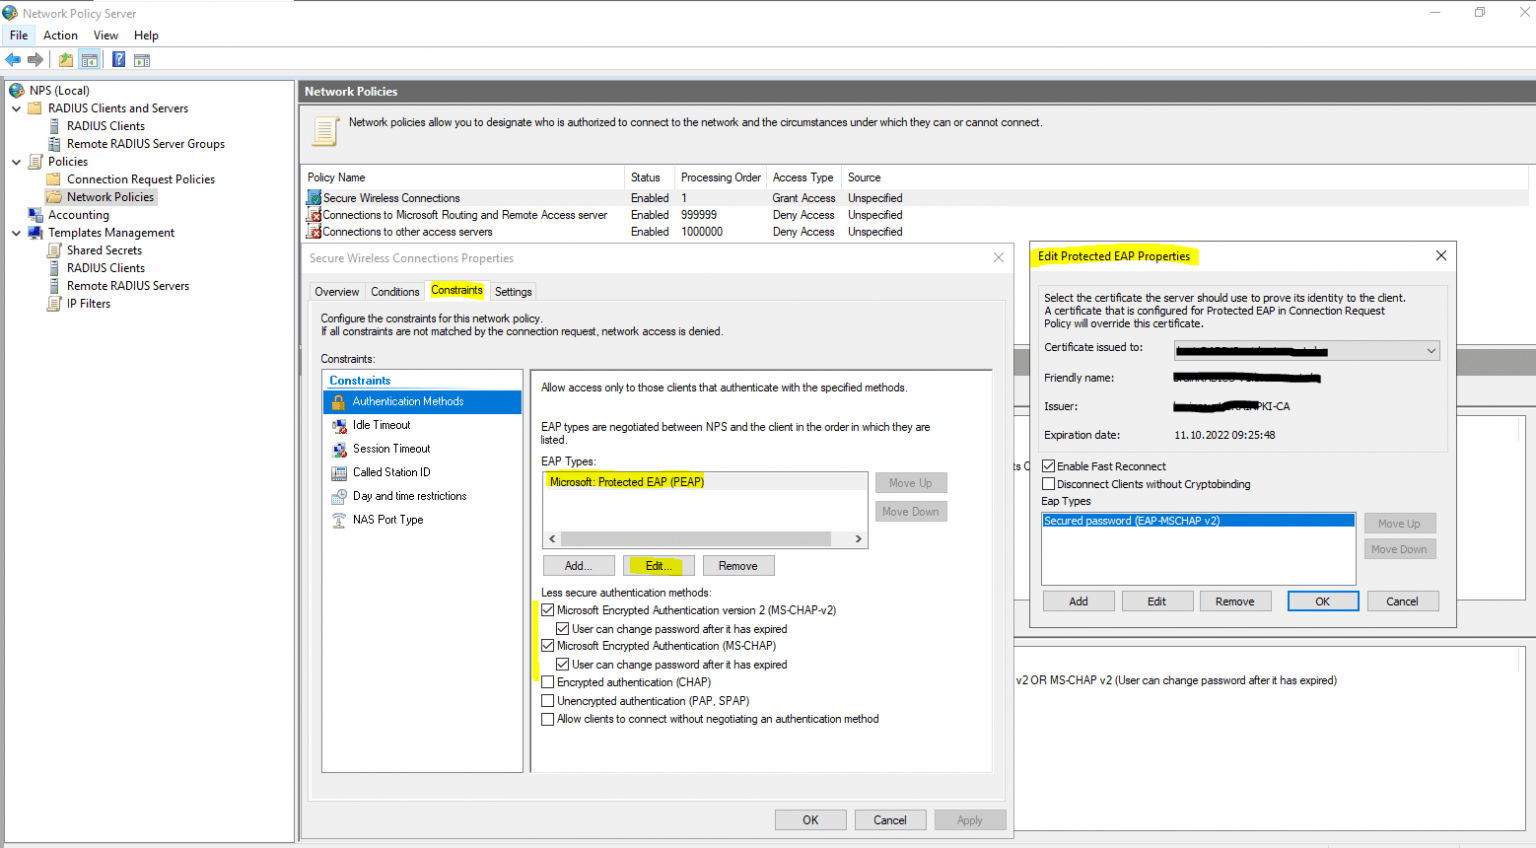Screen dimensions: 1536x848
Task: Uncheck Encrypted authentication (CHAP)
Action: click(x=548, y=681)
